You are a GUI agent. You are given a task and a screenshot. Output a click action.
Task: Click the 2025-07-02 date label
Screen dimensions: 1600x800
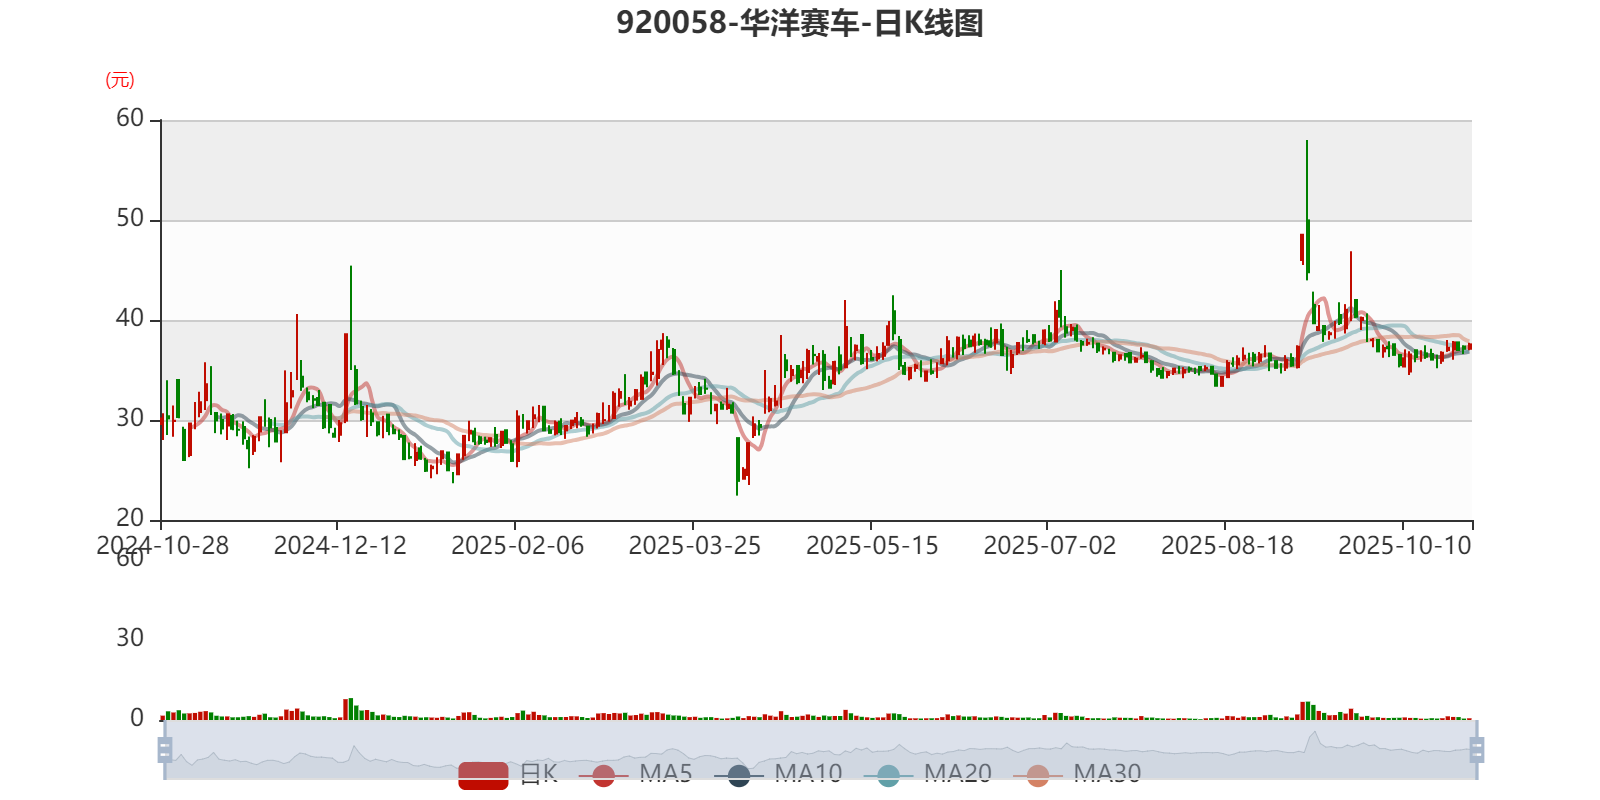(1049, 546)
